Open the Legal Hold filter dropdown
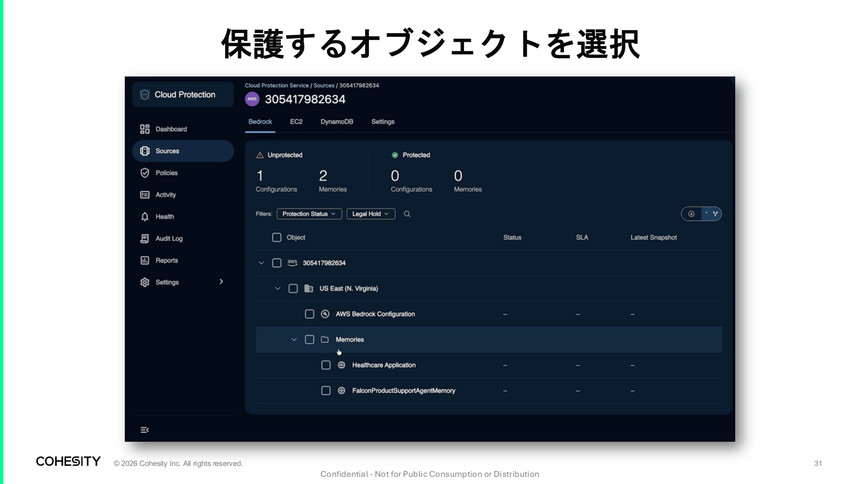This screenshot has height=484, width=860. pyautogui.click(x=371, y=214)
